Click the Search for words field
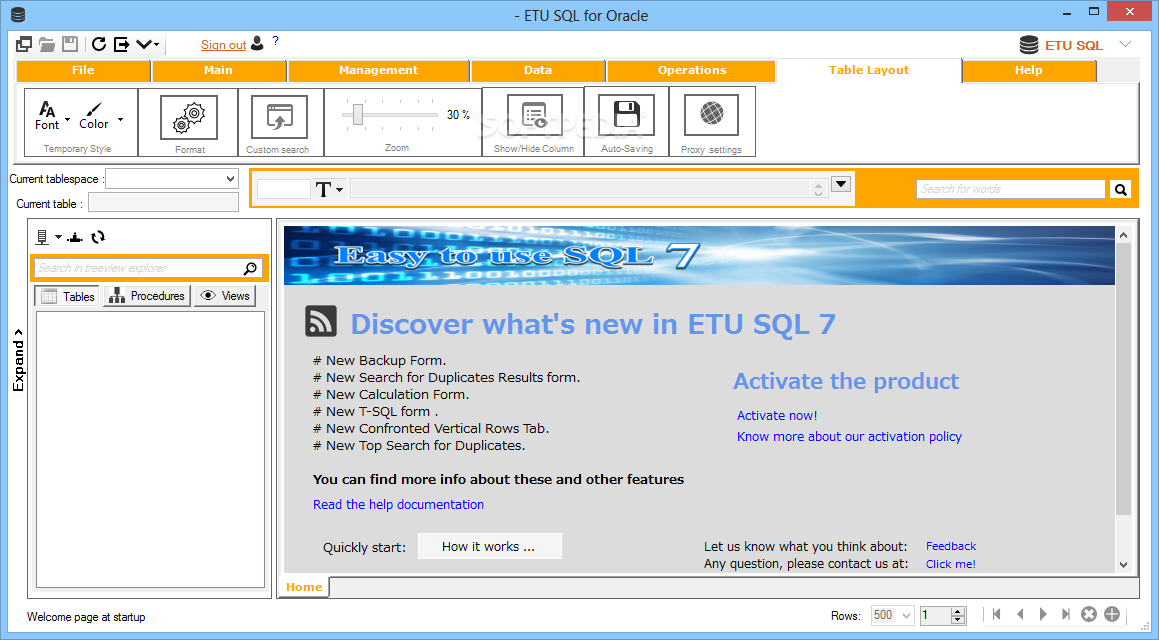This screenshot has width=1159, height=640. coord(1010,189)
